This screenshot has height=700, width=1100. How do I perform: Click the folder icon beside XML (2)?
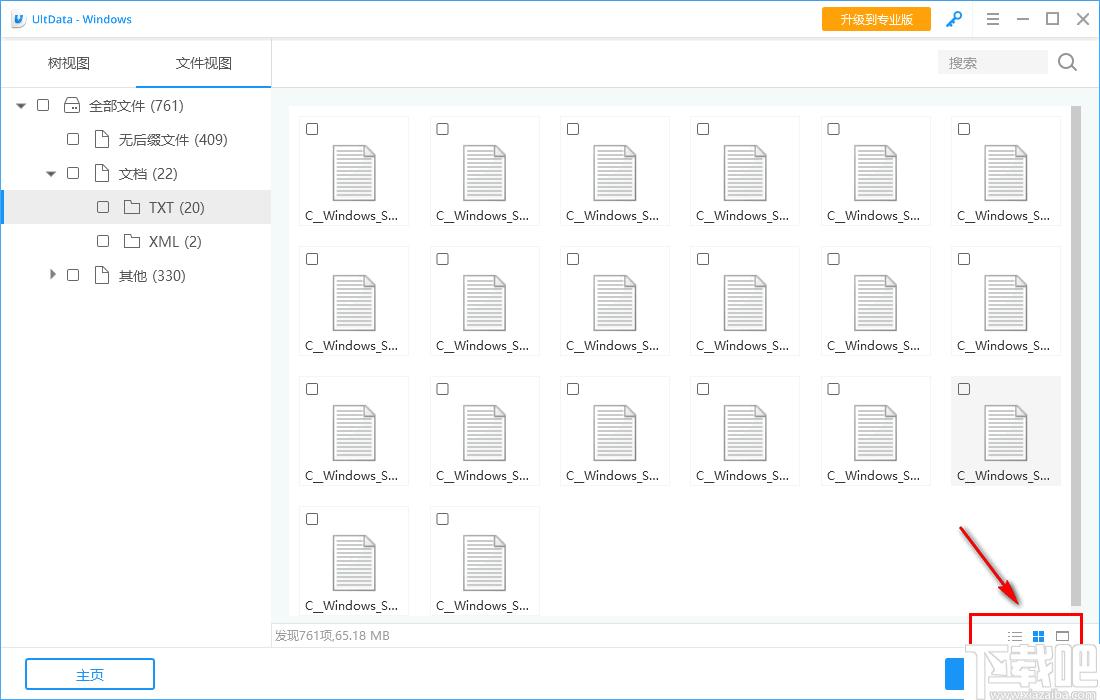(131, 241)
